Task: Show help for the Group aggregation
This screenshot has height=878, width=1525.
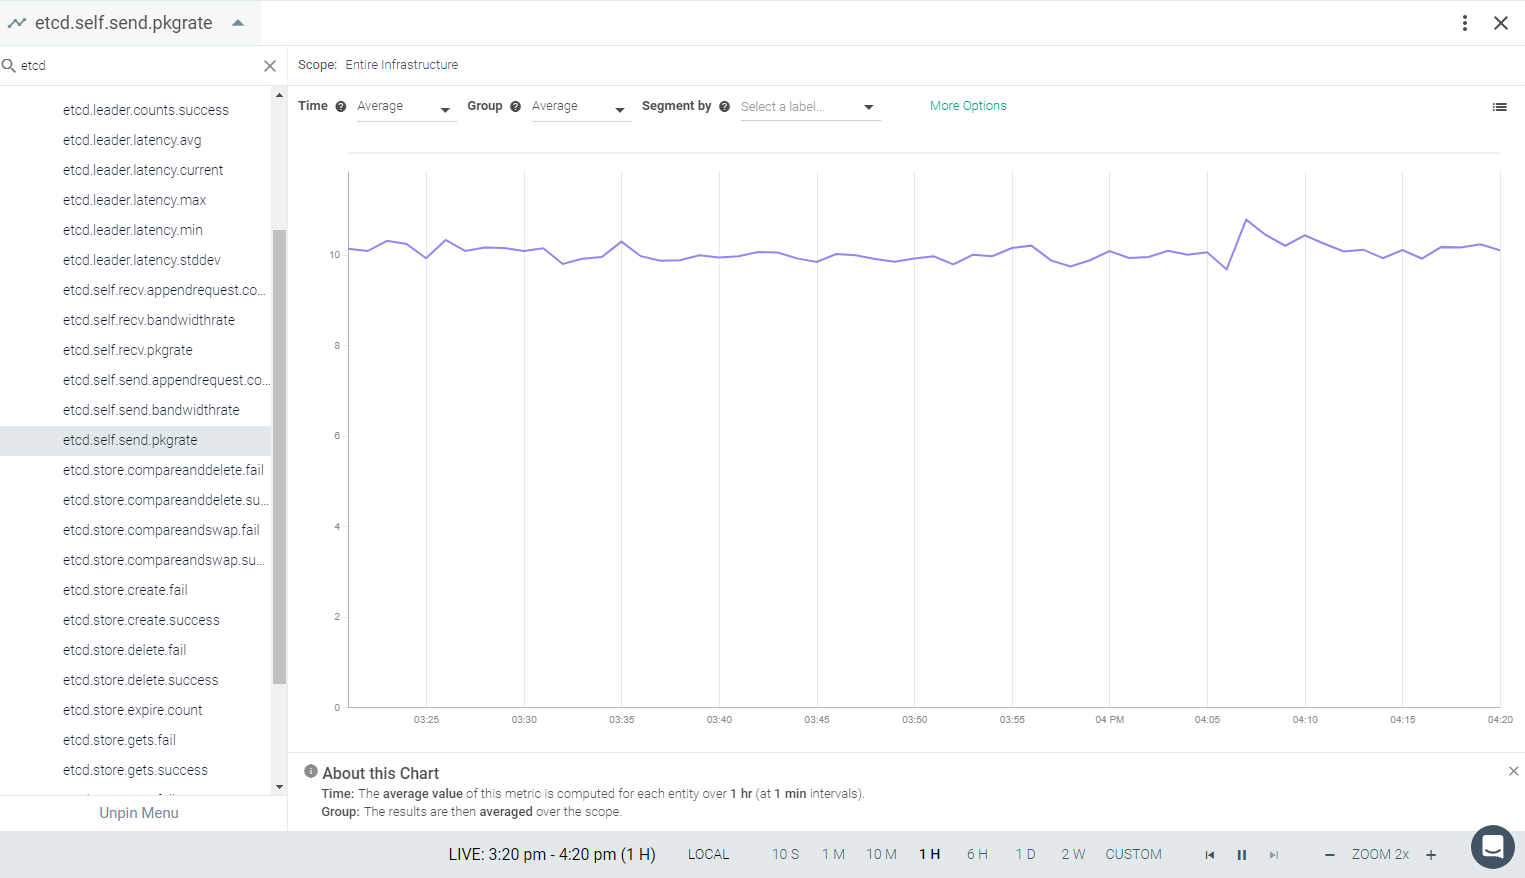Action: click(x=516, y=107)
